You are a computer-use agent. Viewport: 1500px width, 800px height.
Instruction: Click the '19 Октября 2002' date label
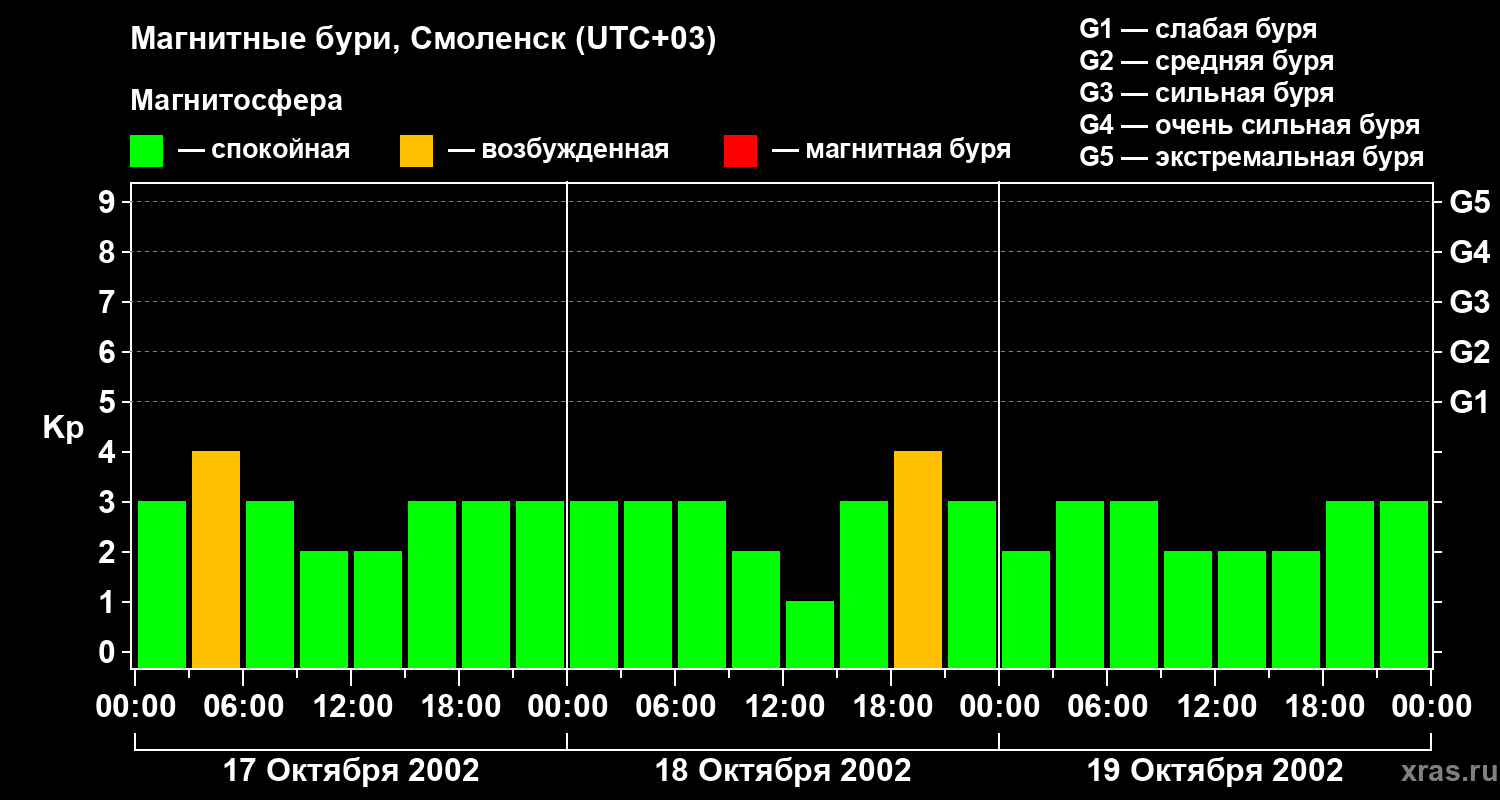[1215, 771]
